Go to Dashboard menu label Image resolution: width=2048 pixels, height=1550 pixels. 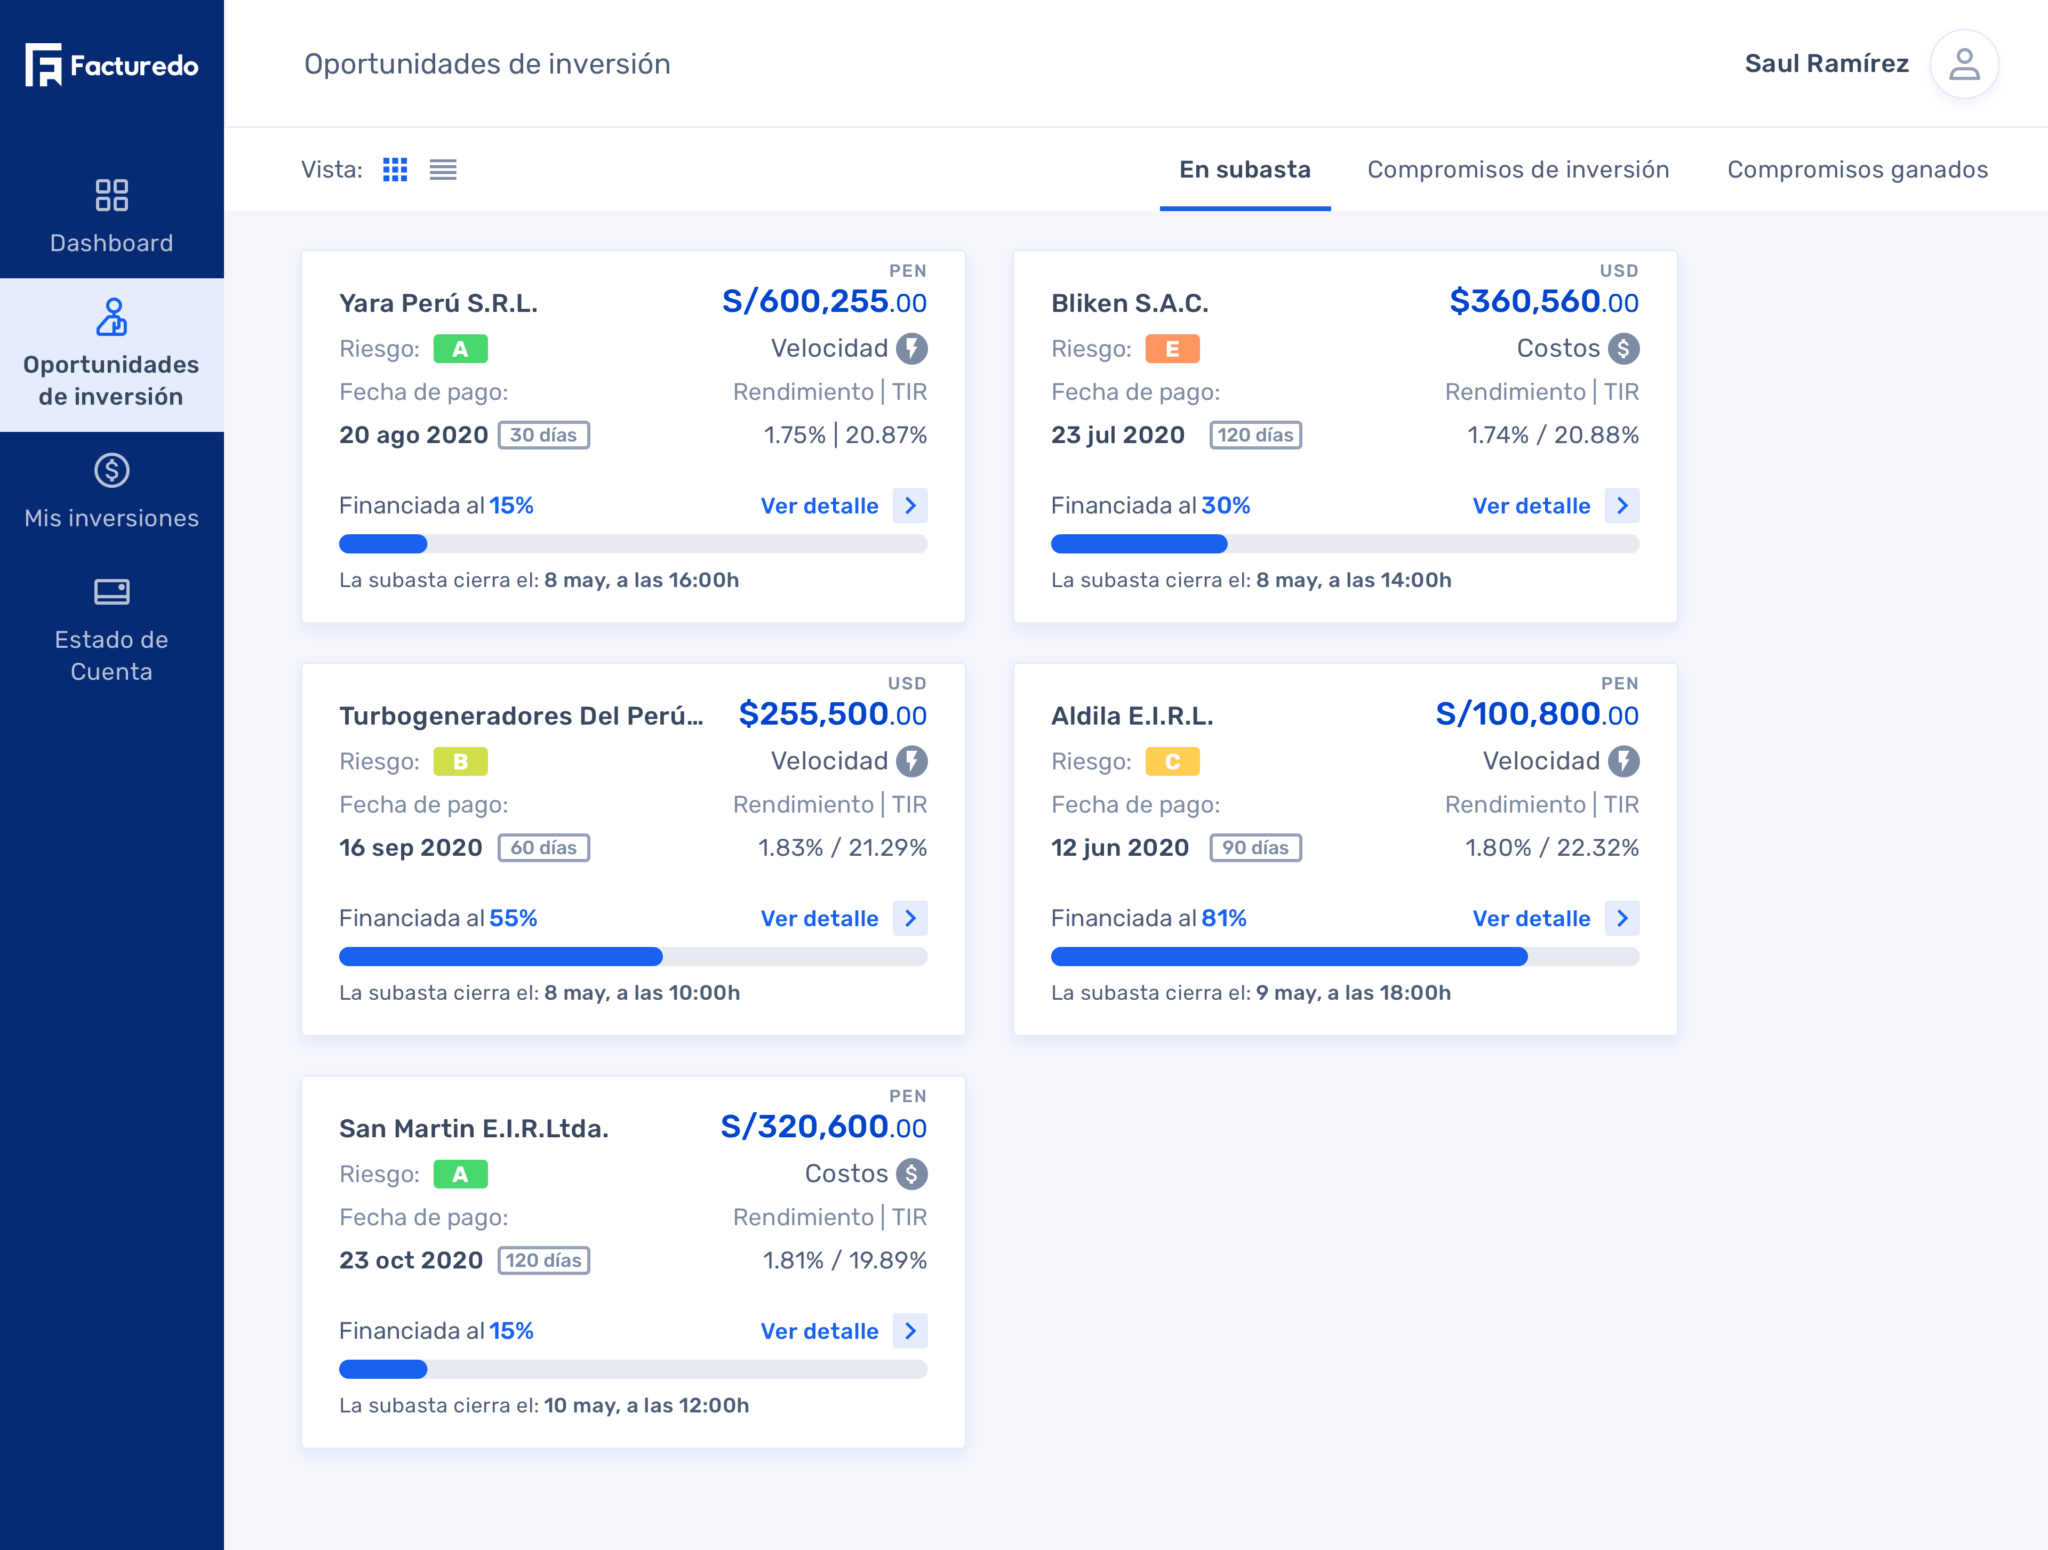pos(111,243)
